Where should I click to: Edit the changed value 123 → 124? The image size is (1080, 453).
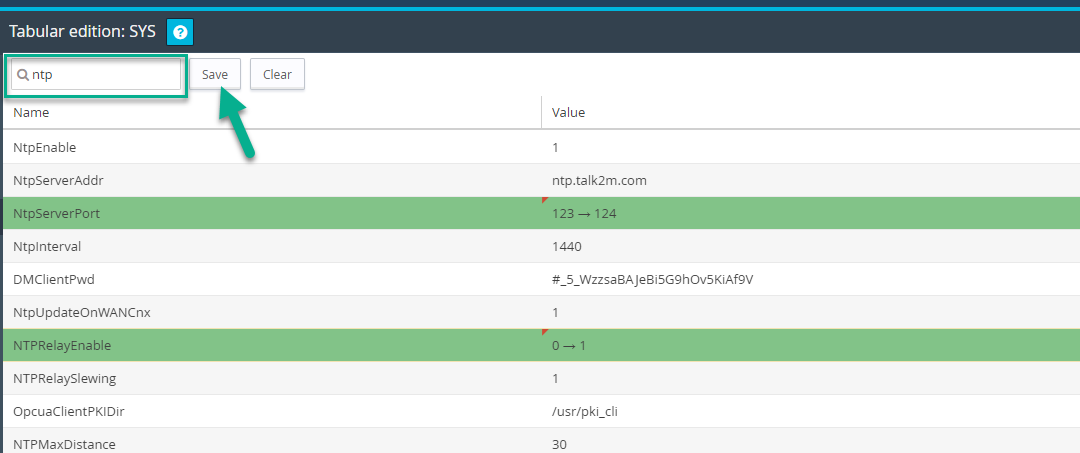point(584,213)
